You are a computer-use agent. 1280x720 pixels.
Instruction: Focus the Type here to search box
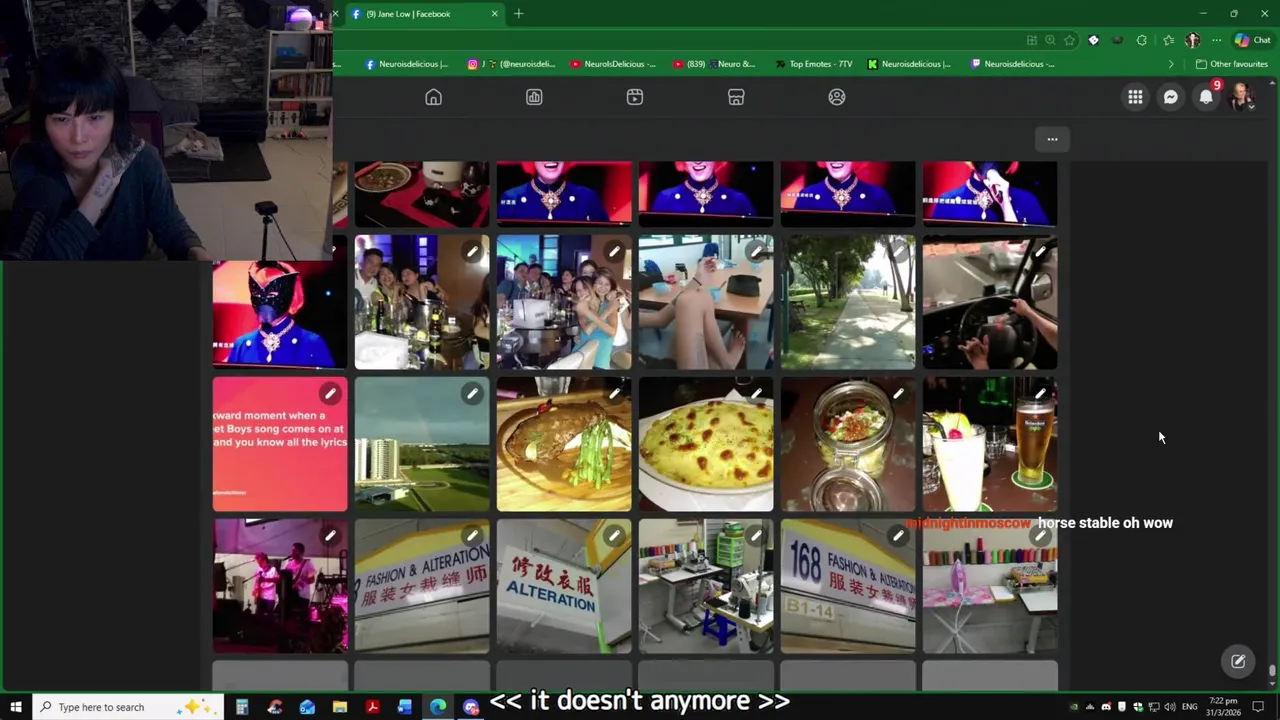[x=128, y=707]
